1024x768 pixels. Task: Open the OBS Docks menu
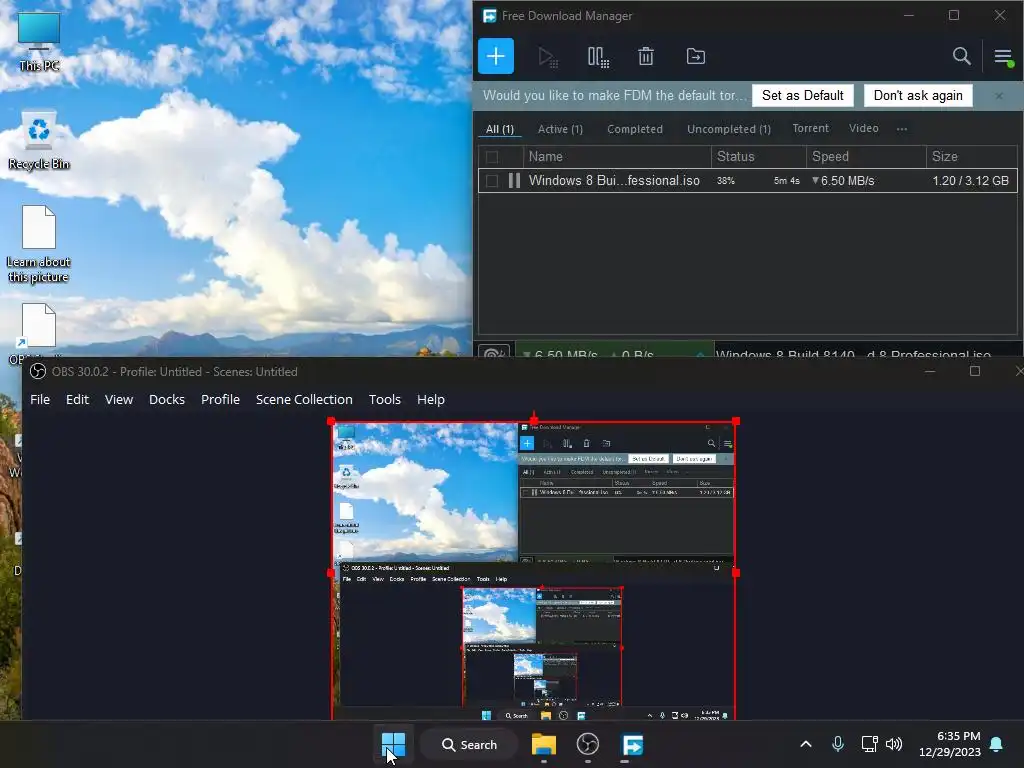click(x=167, y=399)
